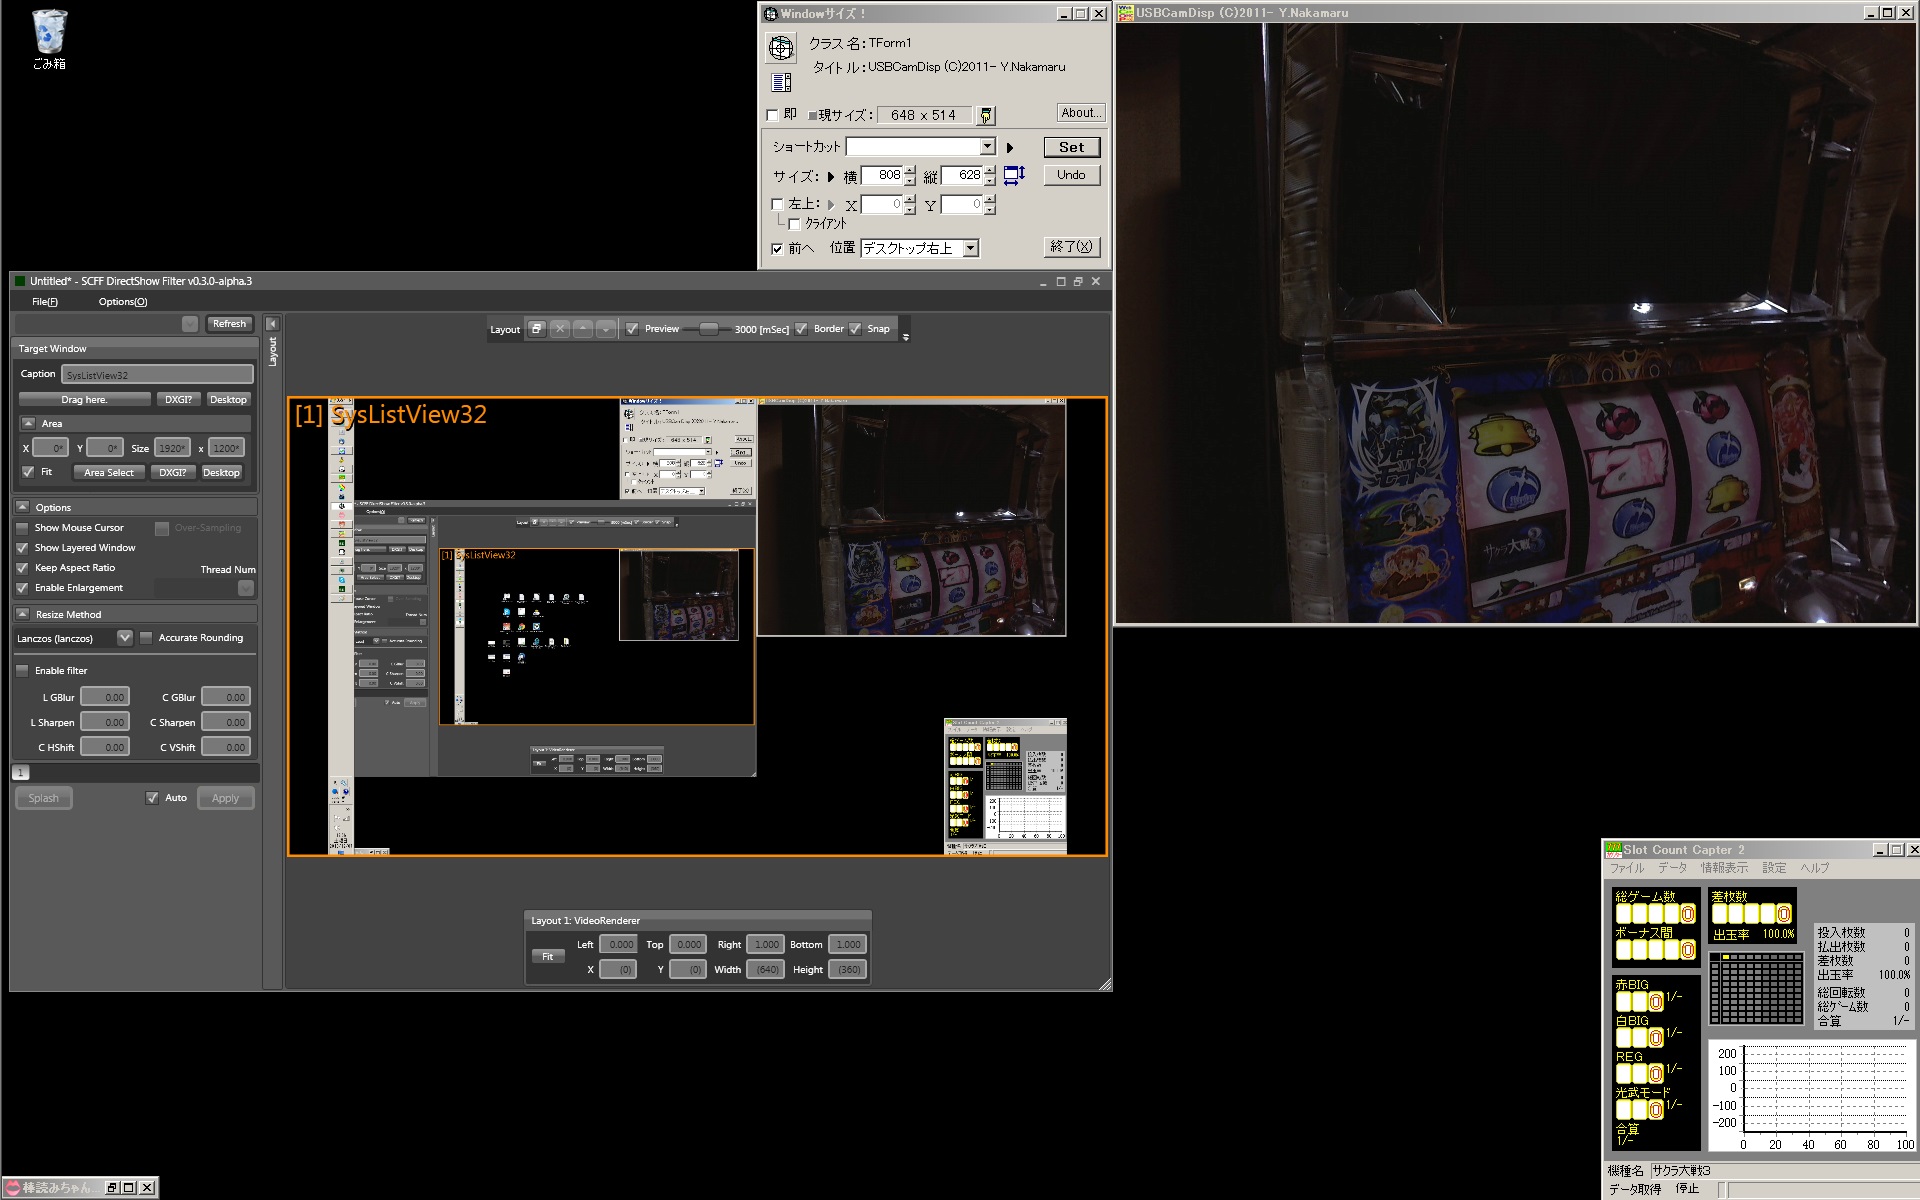This screenshot has width=1920, height=1200.
Task: Toggle the Snap checkbox in Layout toolbar
Action: tap(855, 328)
